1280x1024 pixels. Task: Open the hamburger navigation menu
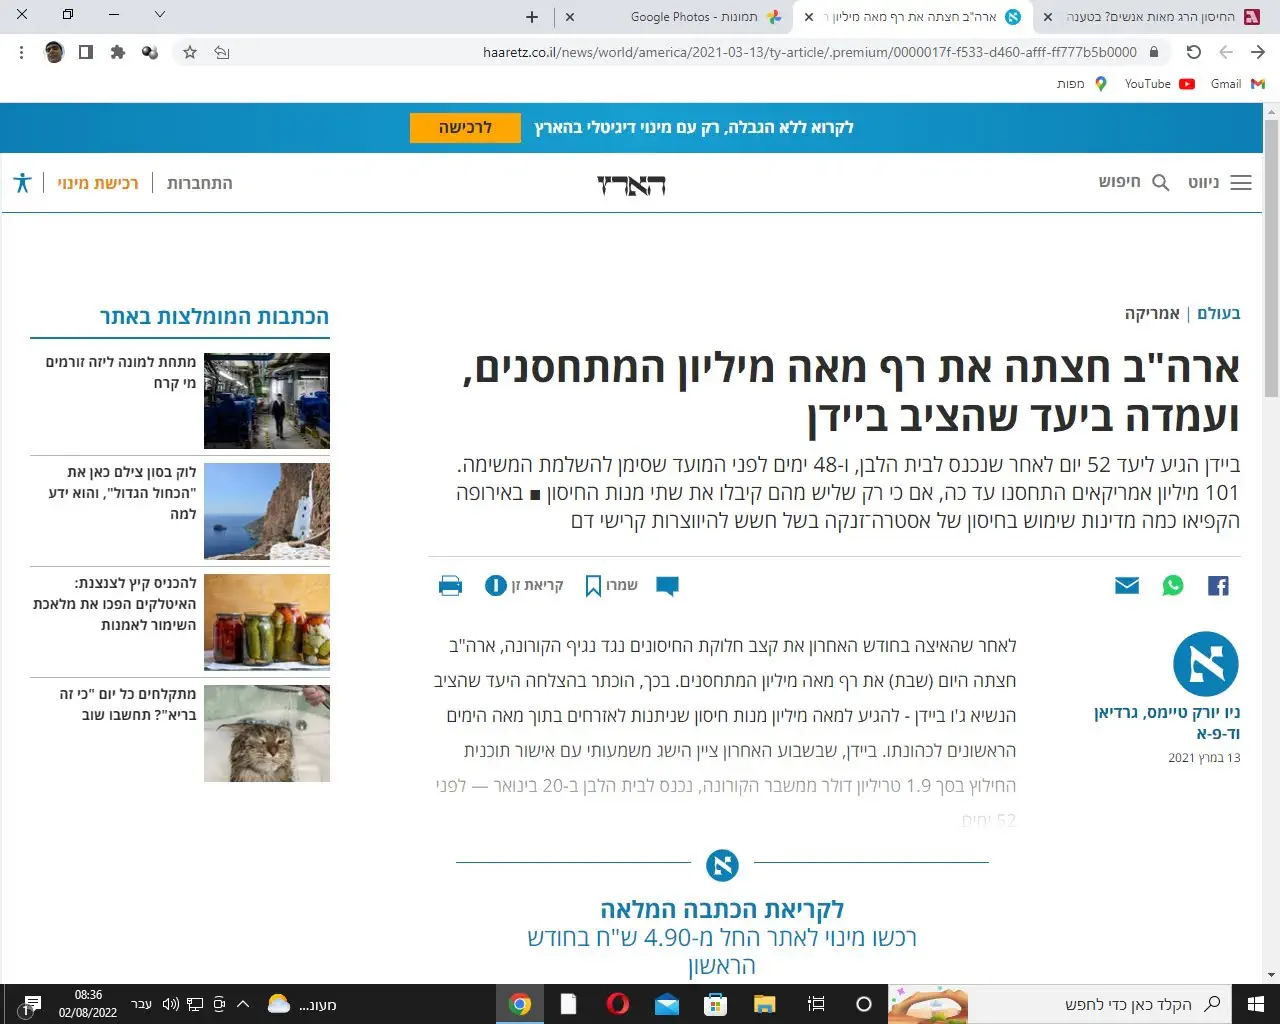pos(1240,183)
